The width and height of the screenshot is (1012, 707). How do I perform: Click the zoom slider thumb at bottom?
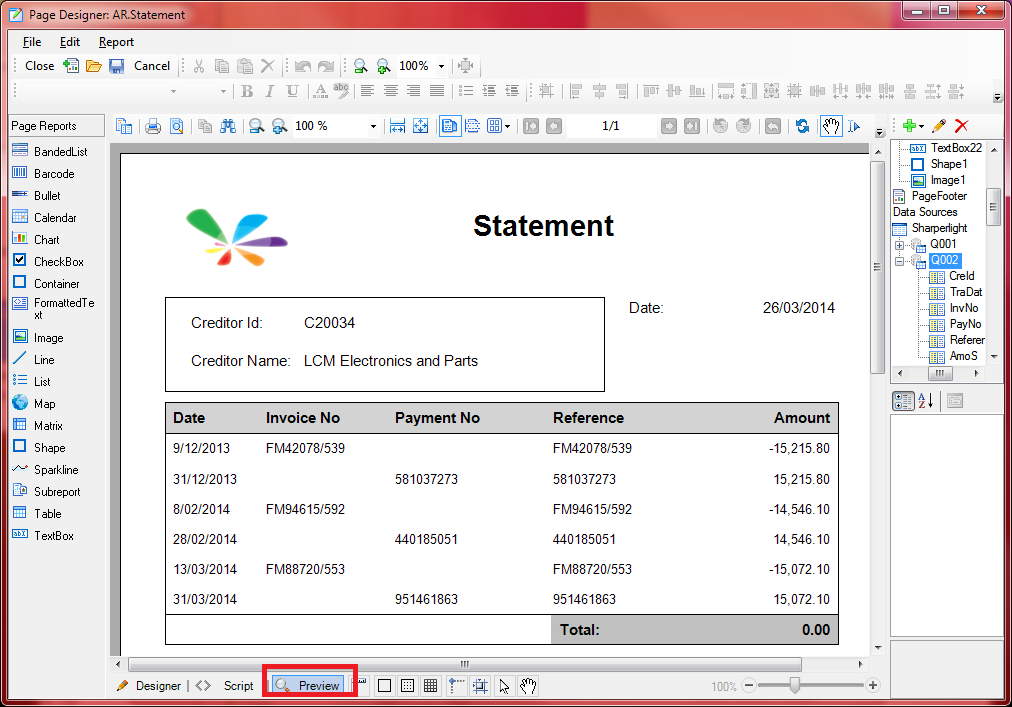coord(794,685)
